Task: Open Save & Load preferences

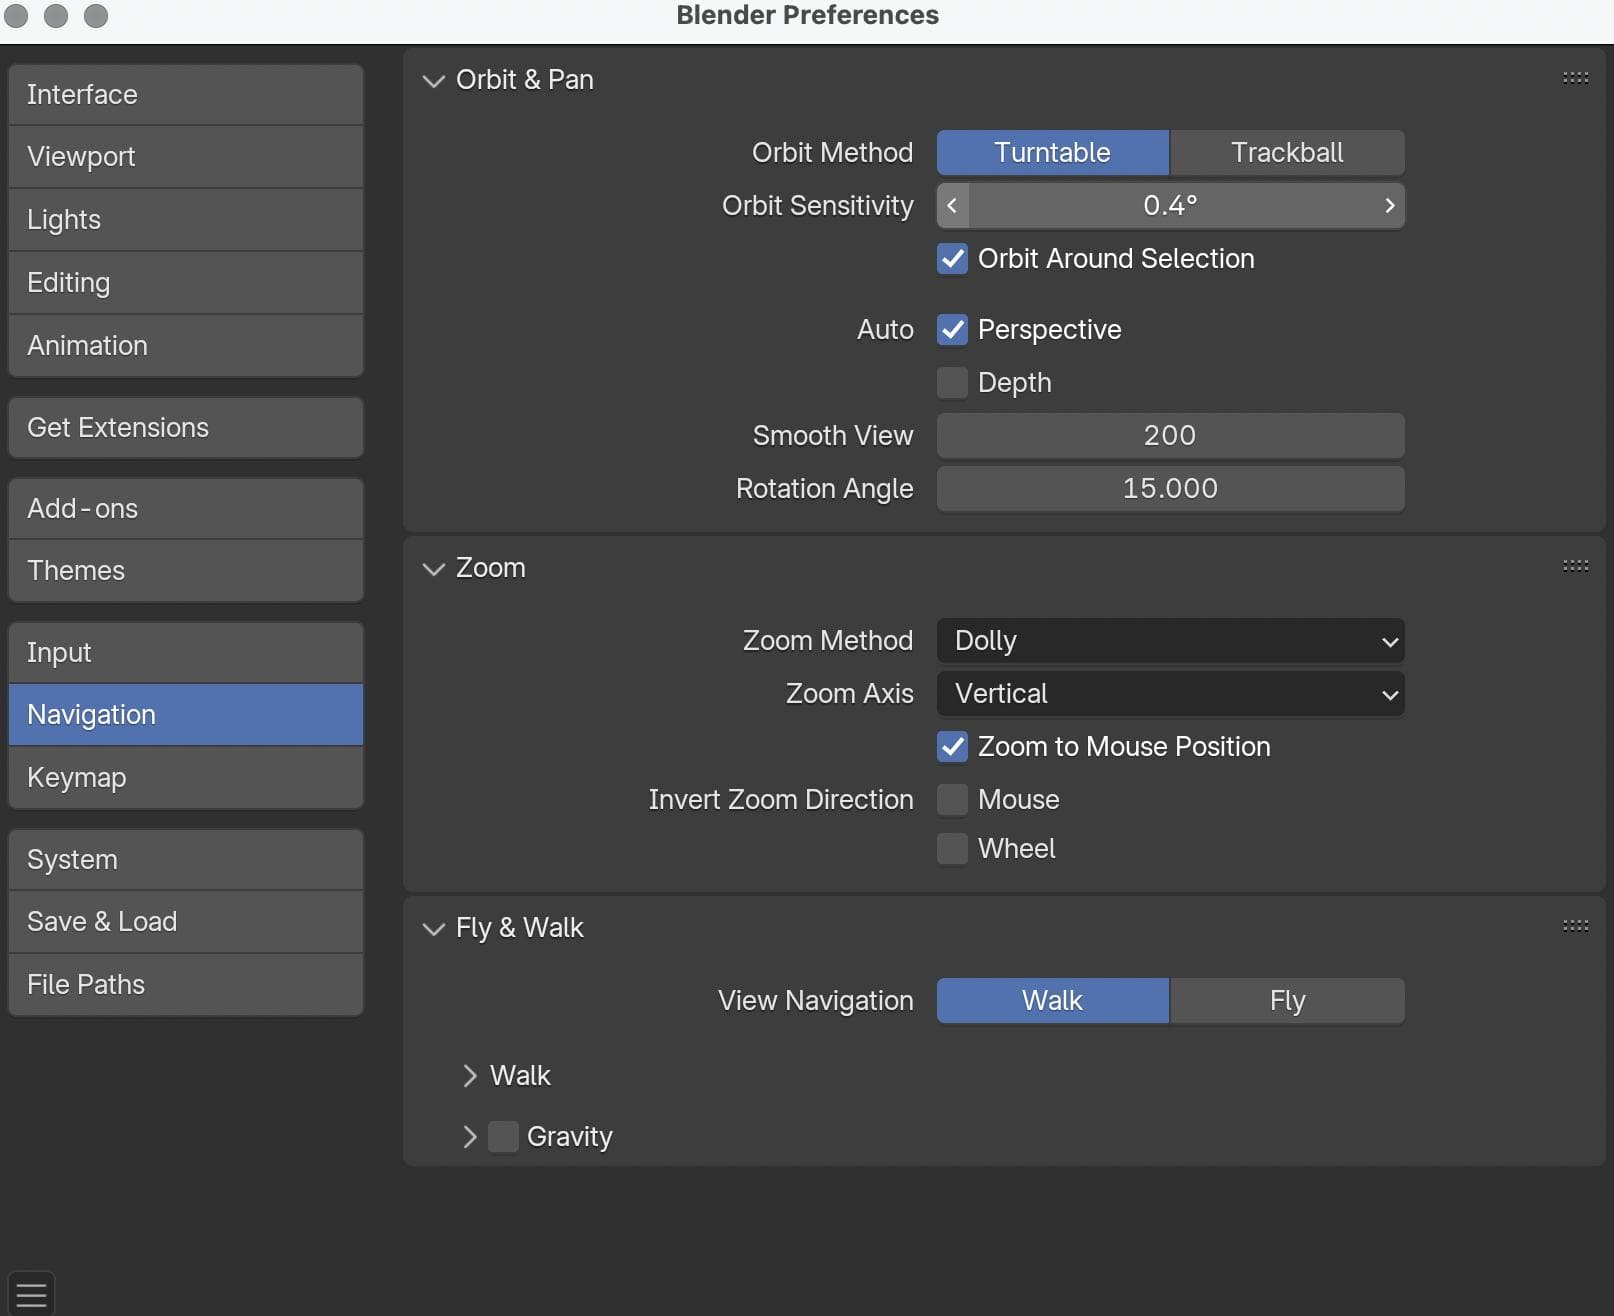Action: (x=186, y=922)
